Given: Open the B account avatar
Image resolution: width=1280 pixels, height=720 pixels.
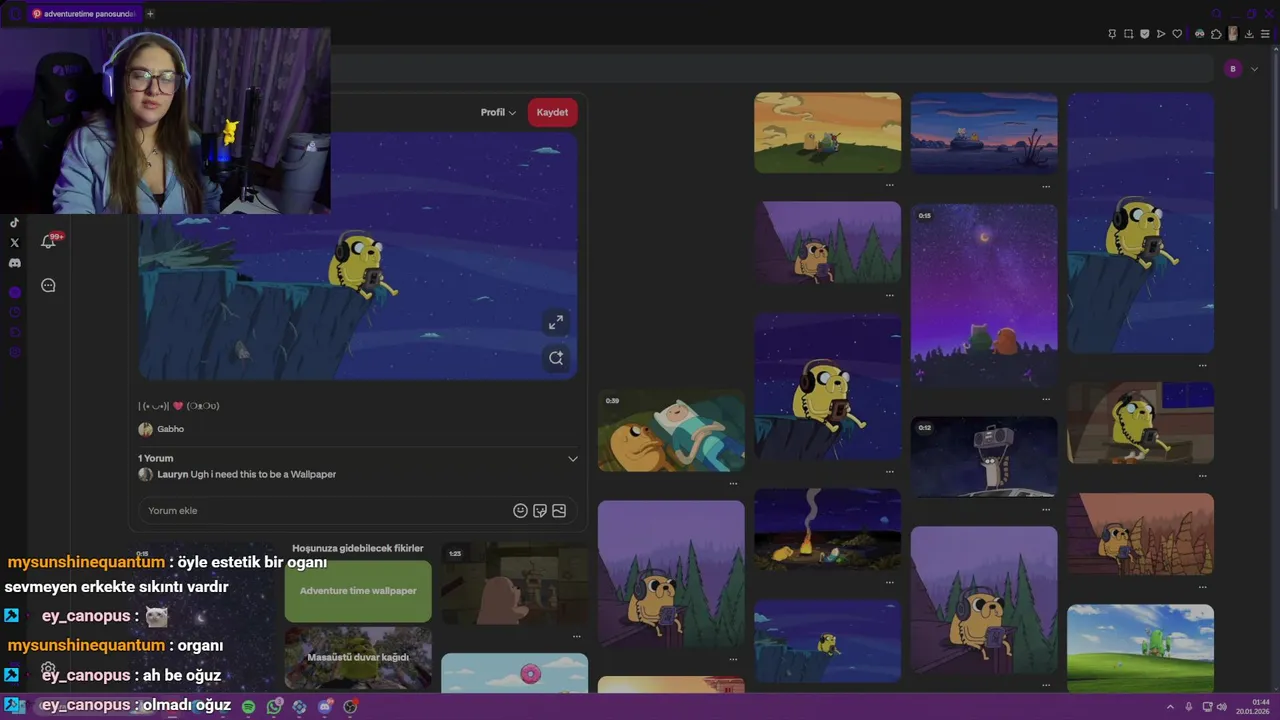Looking at the screenshot, I should click(x=1233, y=69).
